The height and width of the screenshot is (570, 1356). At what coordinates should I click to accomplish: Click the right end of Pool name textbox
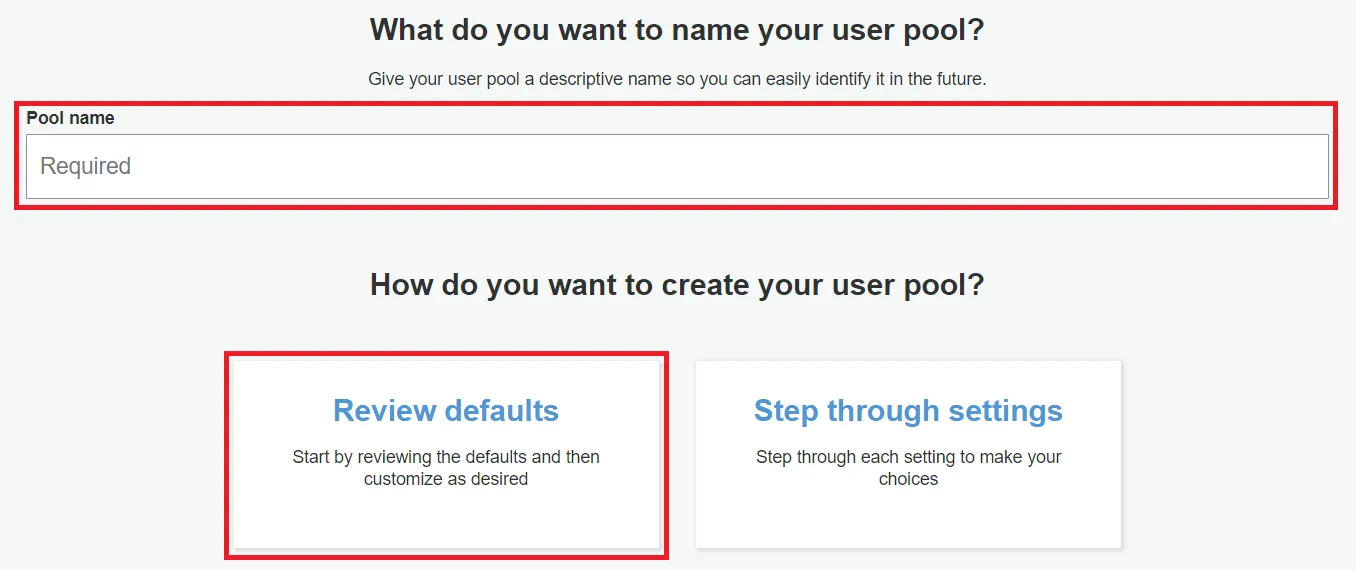[x=1300, y=166]
